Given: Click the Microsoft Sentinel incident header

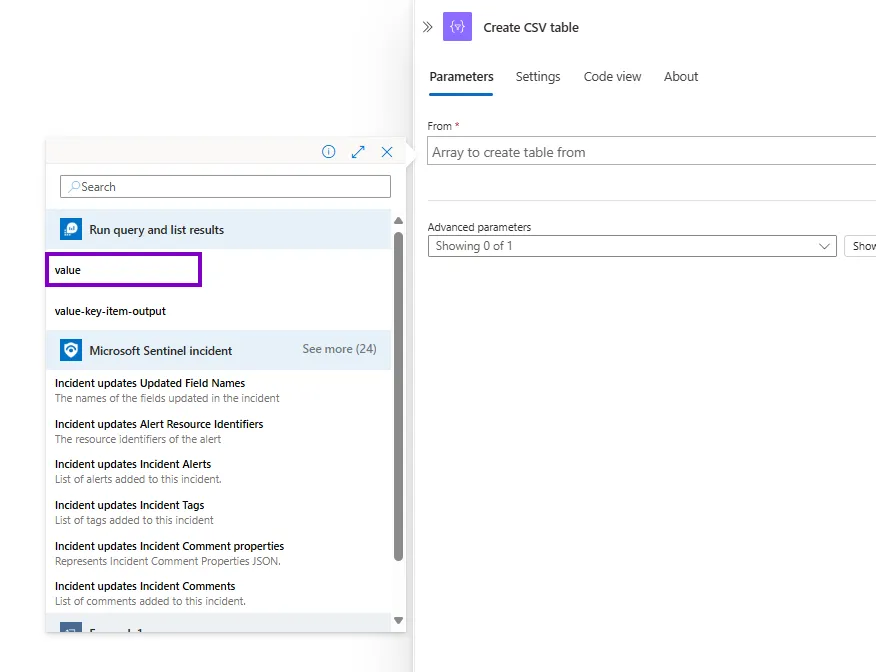Looking at the screenshot, I should pyautogui.click(x=218, y=350).
